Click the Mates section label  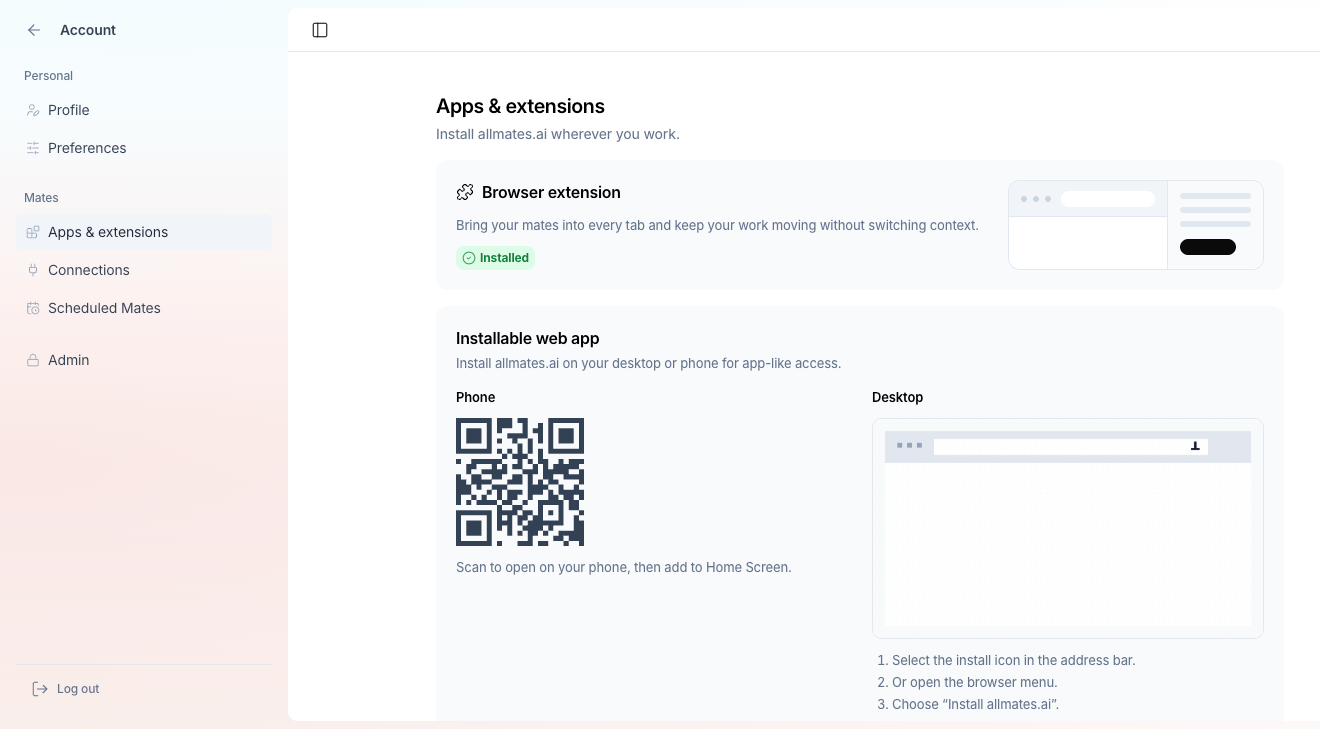click(41, 198)
